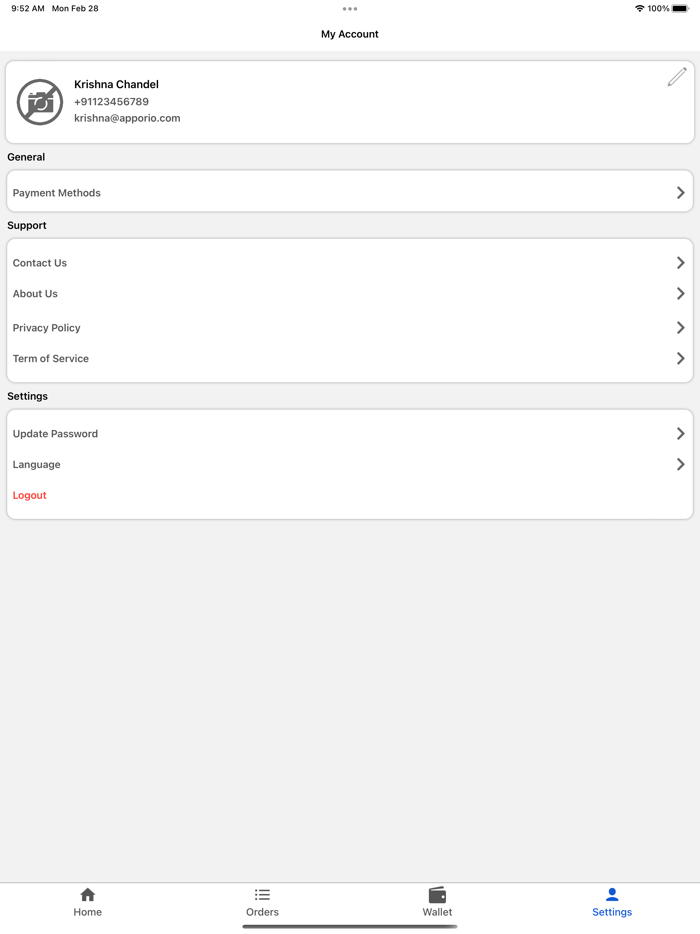Tap the three-dot multitasking indicator at top
Viewport: 700px width, 934px height.
[350, 9]
